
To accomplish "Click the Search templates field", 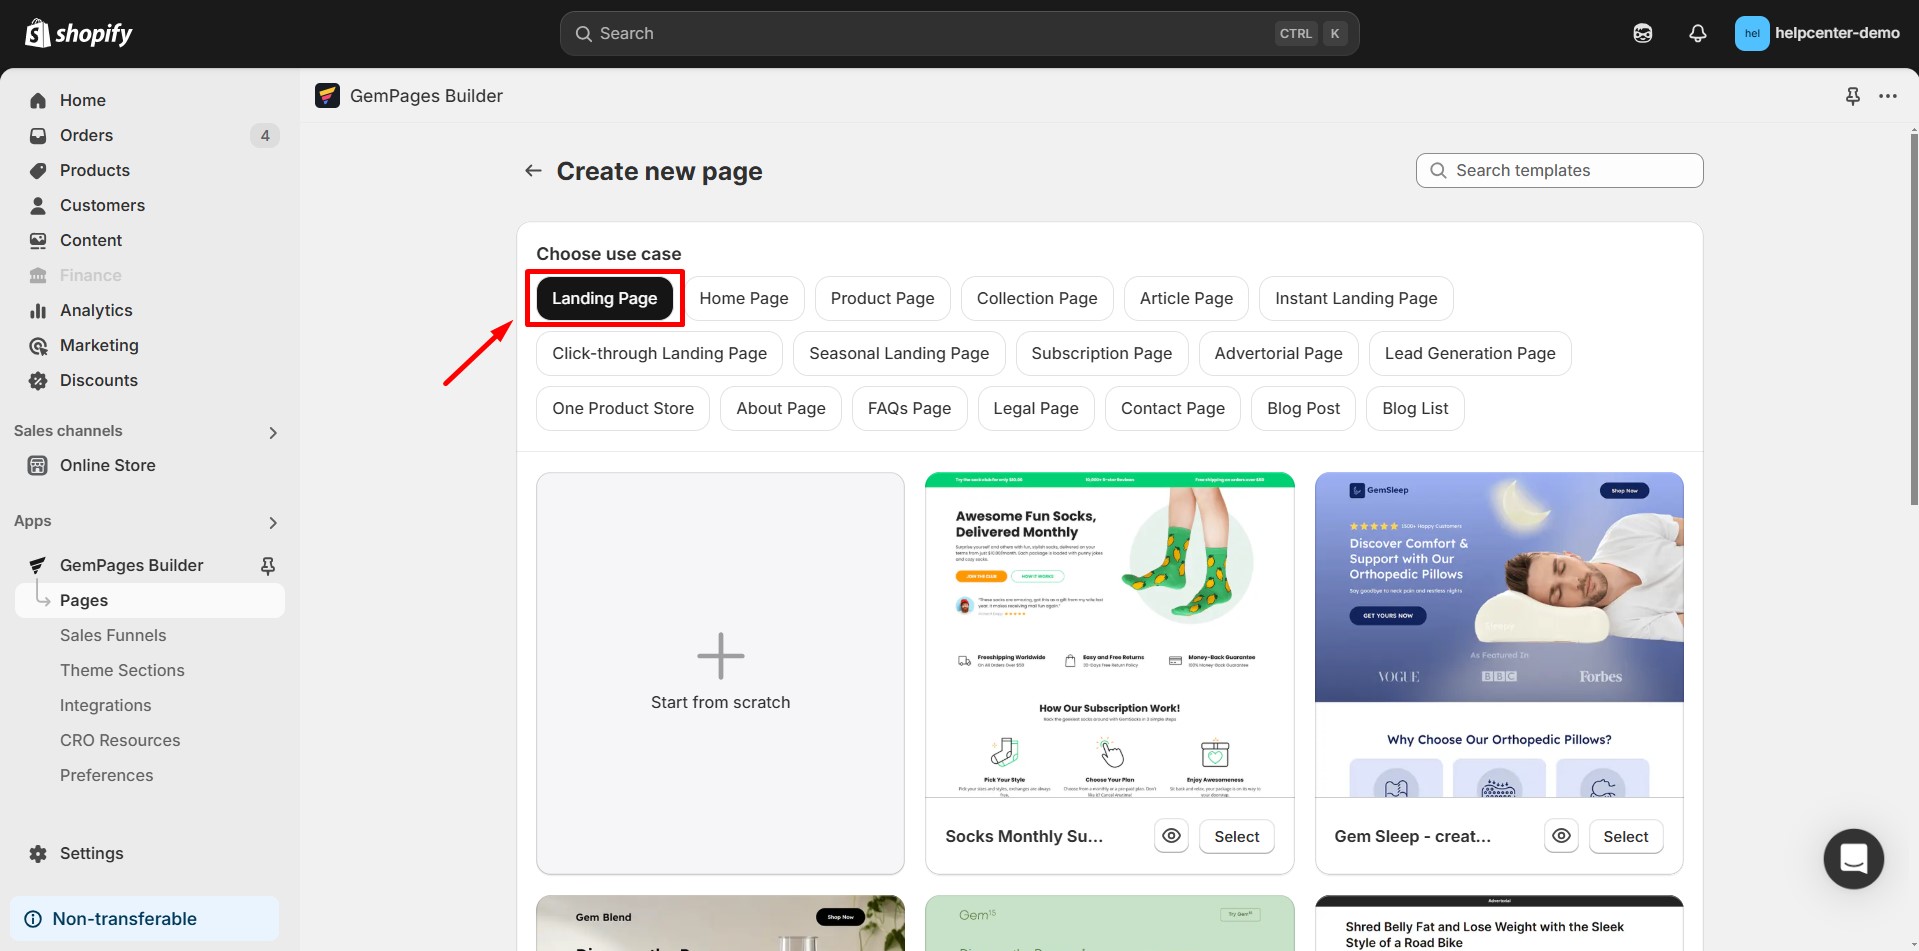I will (x=1558, y=170).
